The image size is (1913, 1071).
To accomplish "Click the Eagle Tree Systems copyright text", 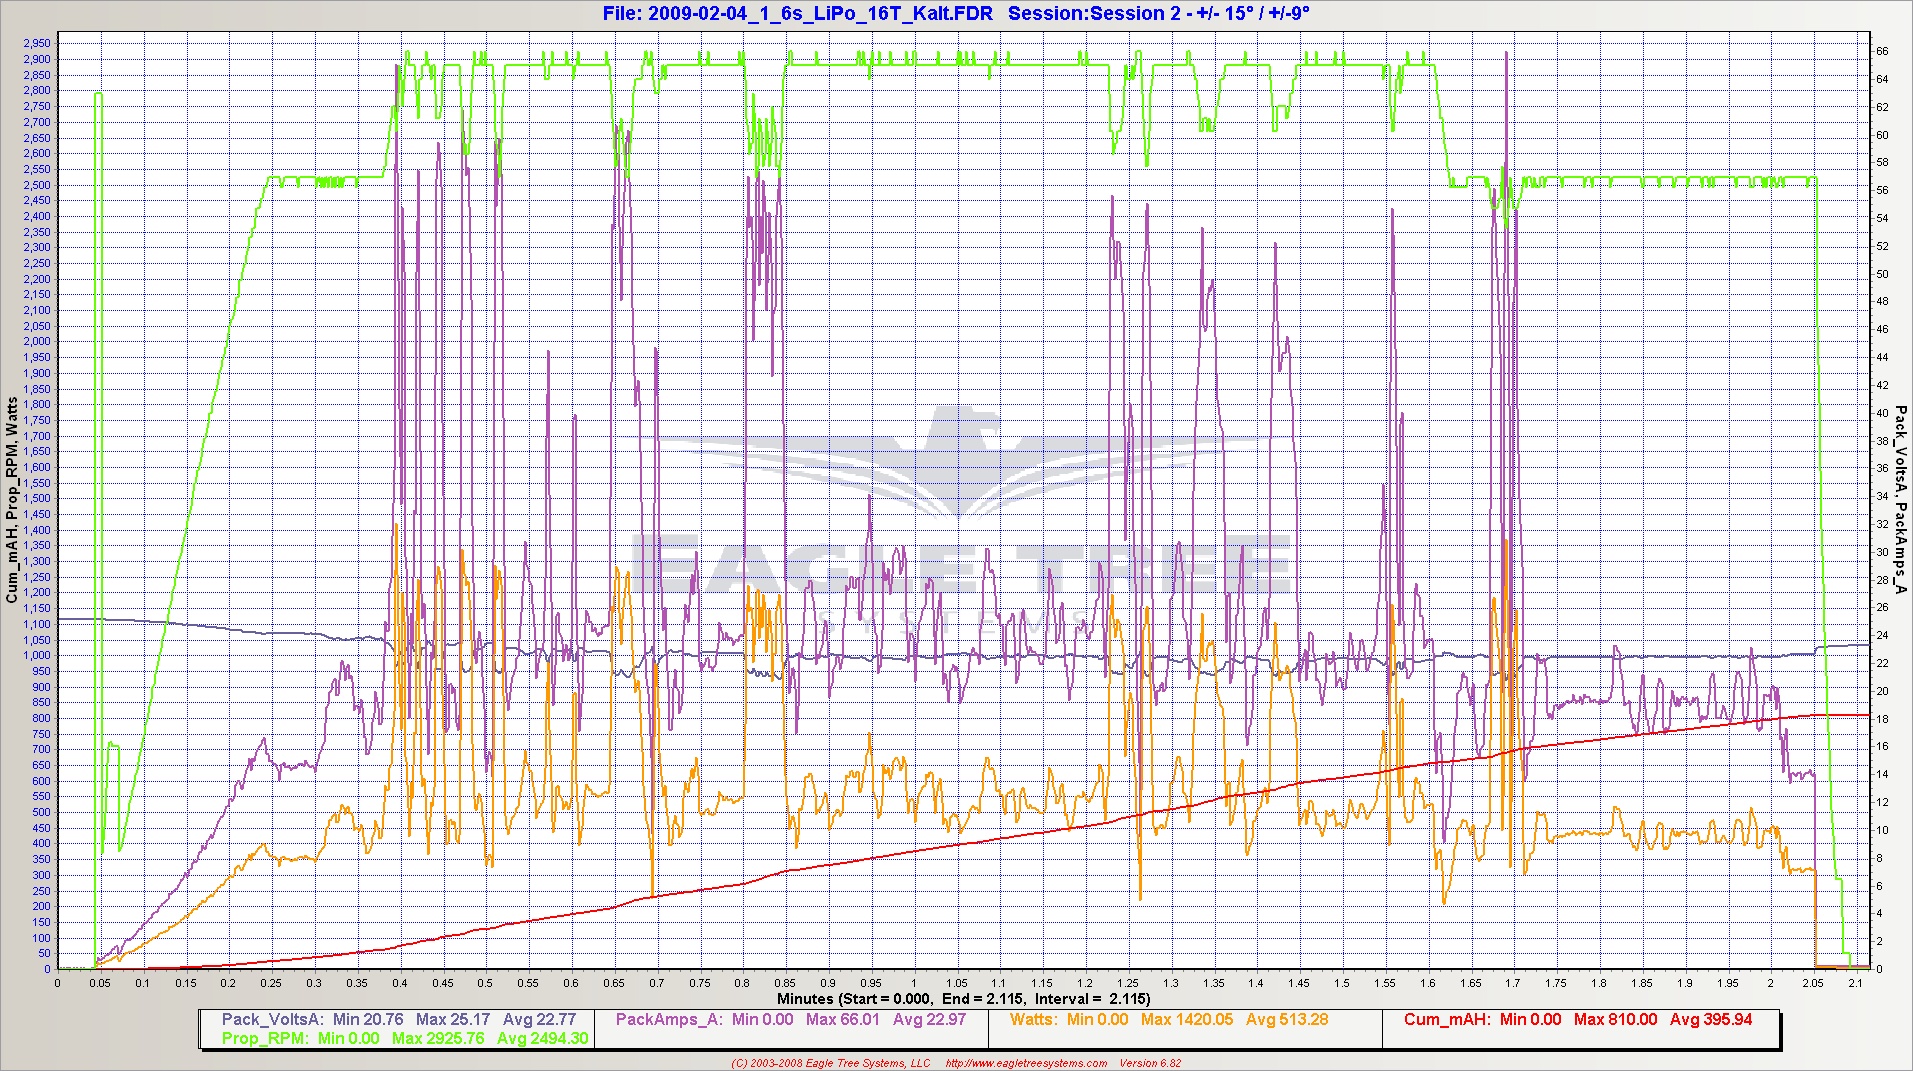I will point(832,1063).
